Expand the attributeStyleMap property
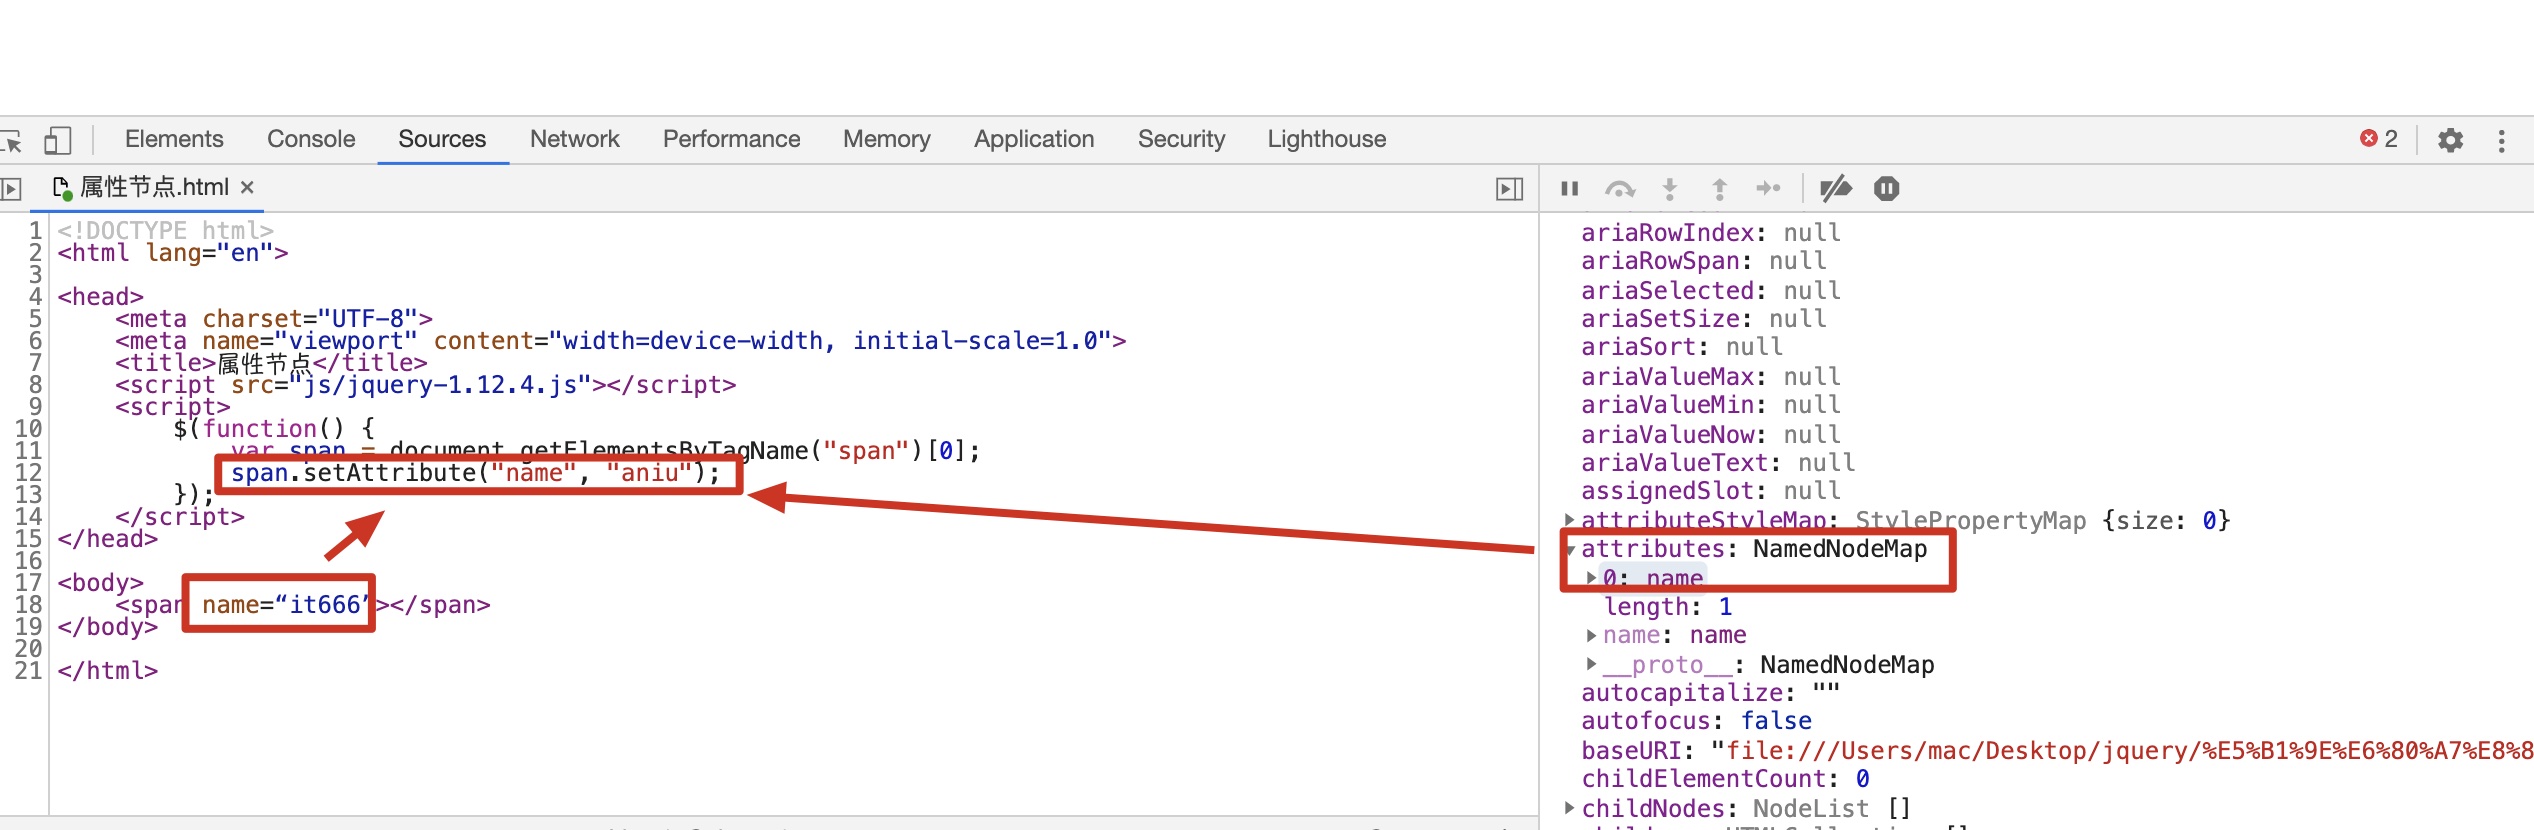 [x=1569, y=520]
